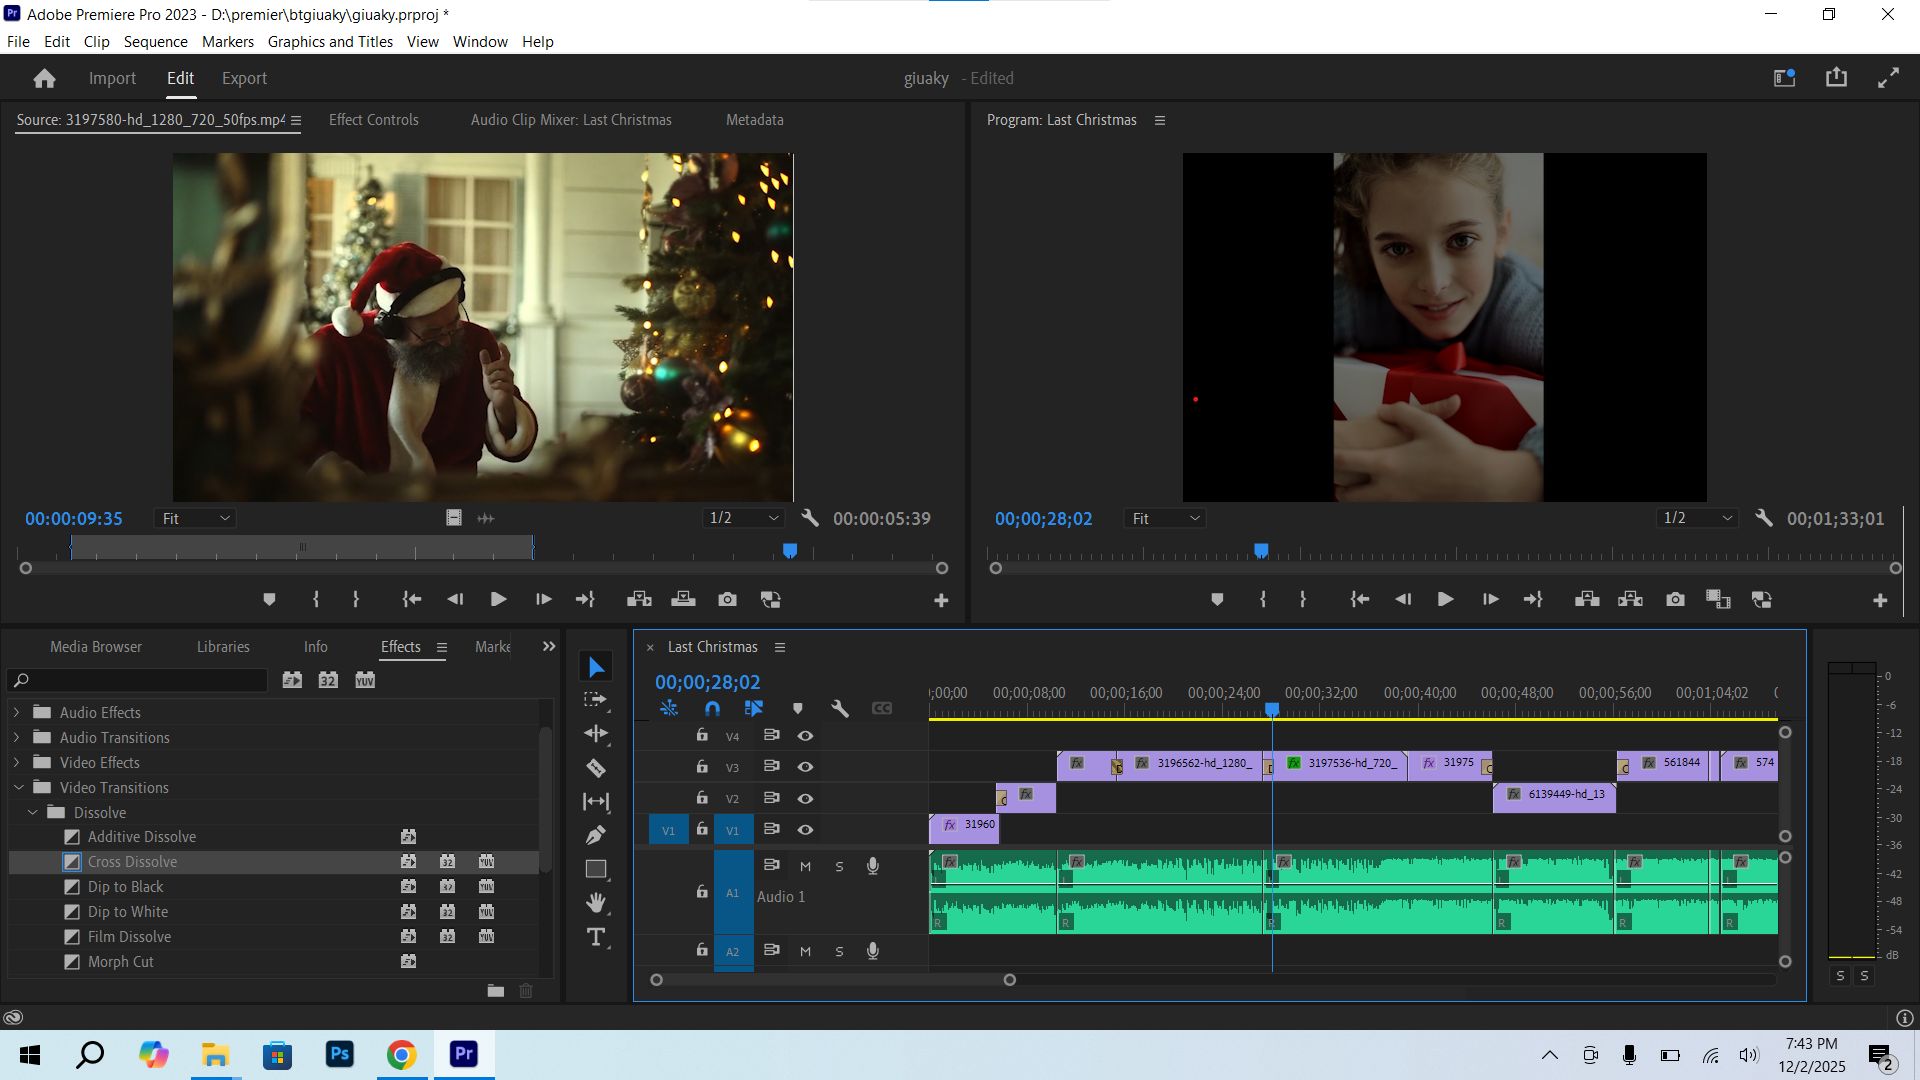Select the Razor tool
The width and height of the screenshot is (1920, 1080).
tap(596, 768)
